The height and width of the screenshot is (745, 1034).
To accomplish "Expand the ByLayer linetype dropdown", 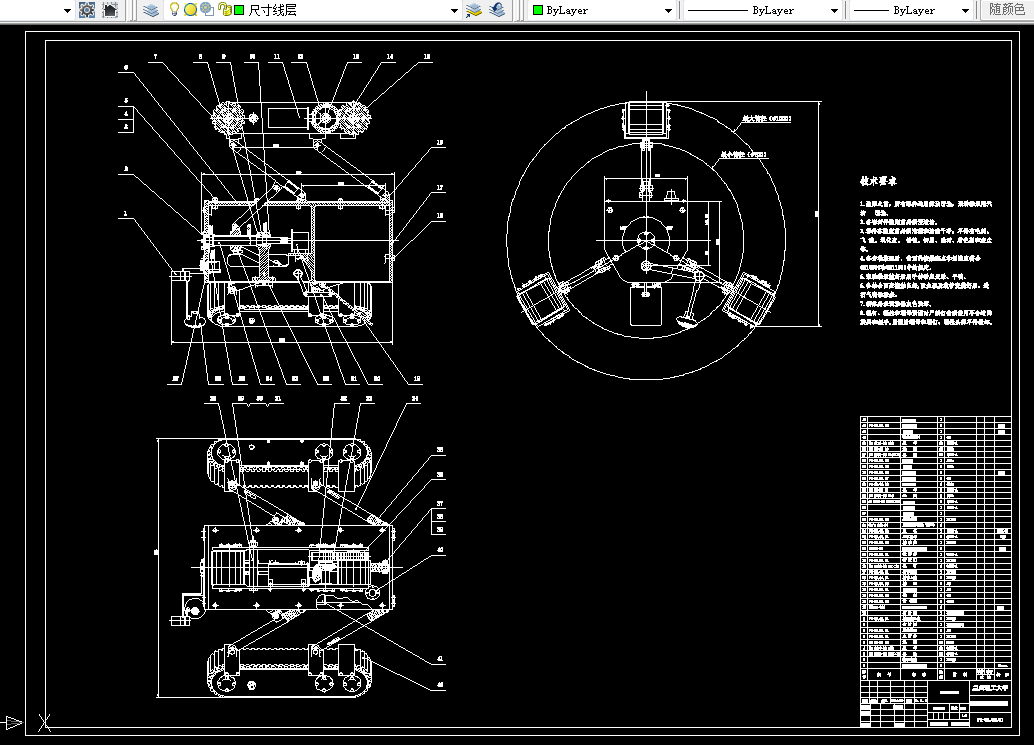I will coord(834,11).
